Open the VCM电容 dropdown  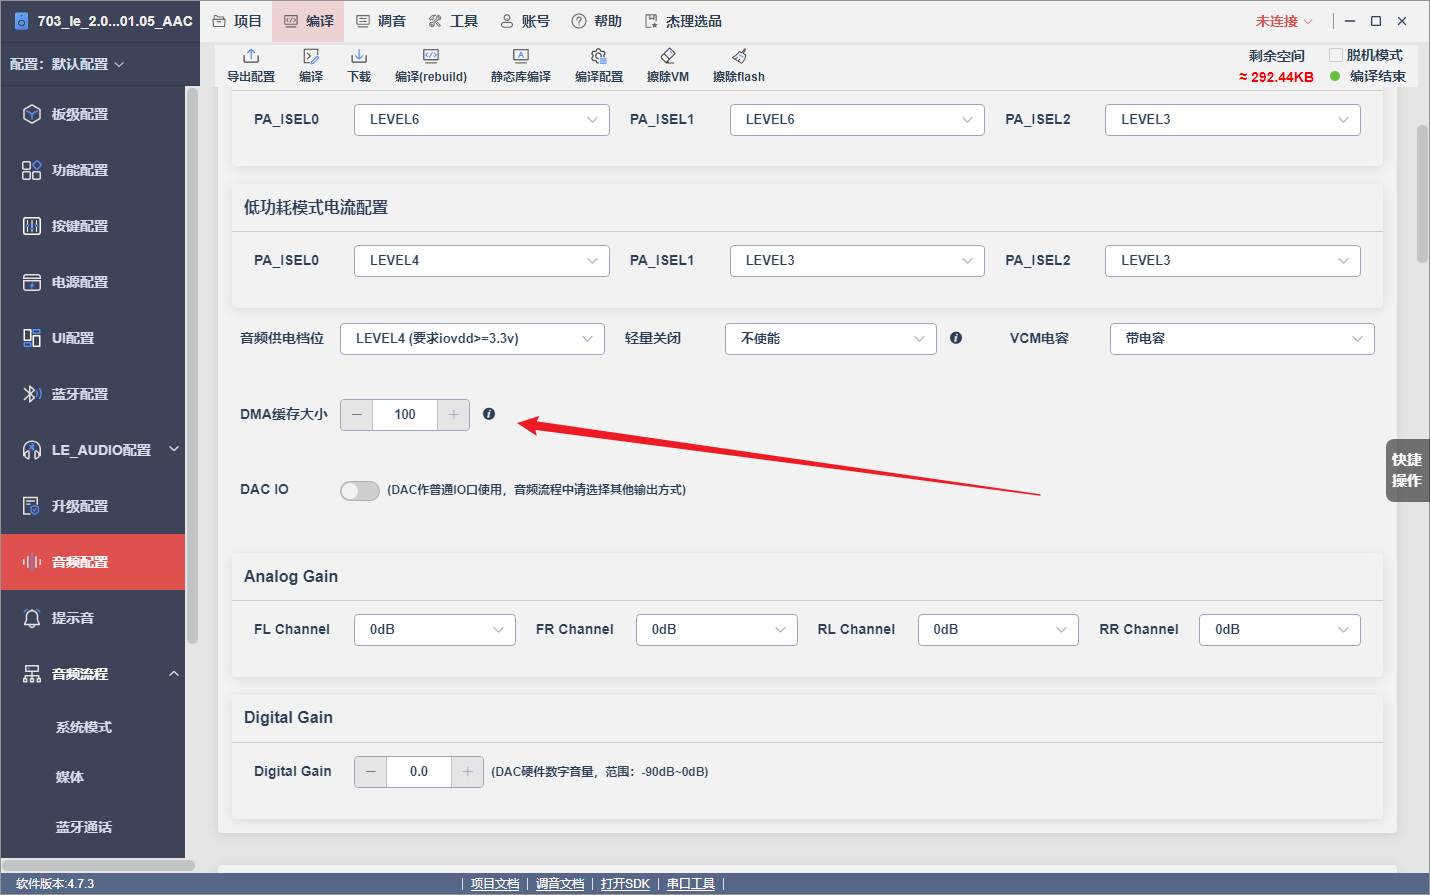pyautogui.click(x=1242, y=339)
